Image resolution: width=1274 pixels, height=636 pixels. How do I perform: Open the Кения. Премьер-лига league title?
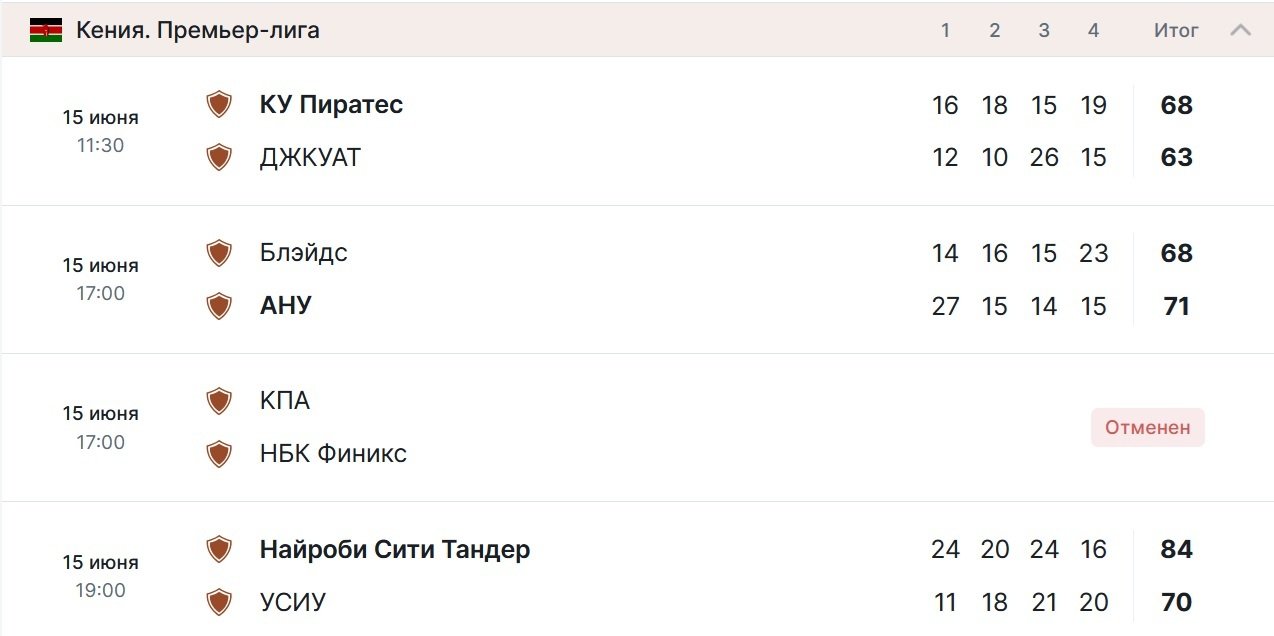coord(198,30)
